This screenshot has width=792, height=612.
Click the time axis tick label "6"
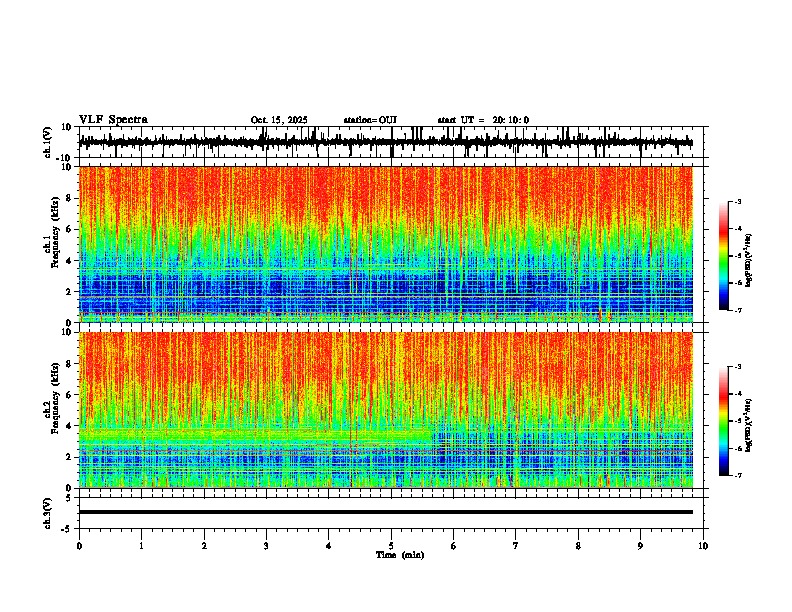click(454, 545)
